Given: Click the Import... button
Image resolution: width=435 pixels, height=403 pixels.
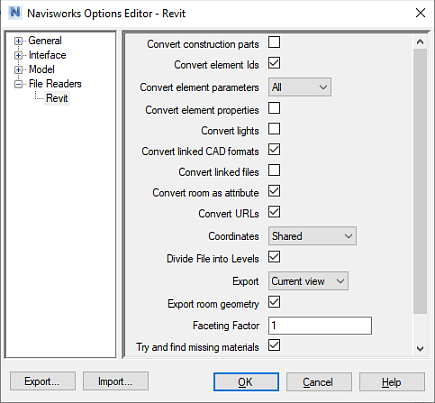Looking at the screenshot, I should (x=116, y=381).
